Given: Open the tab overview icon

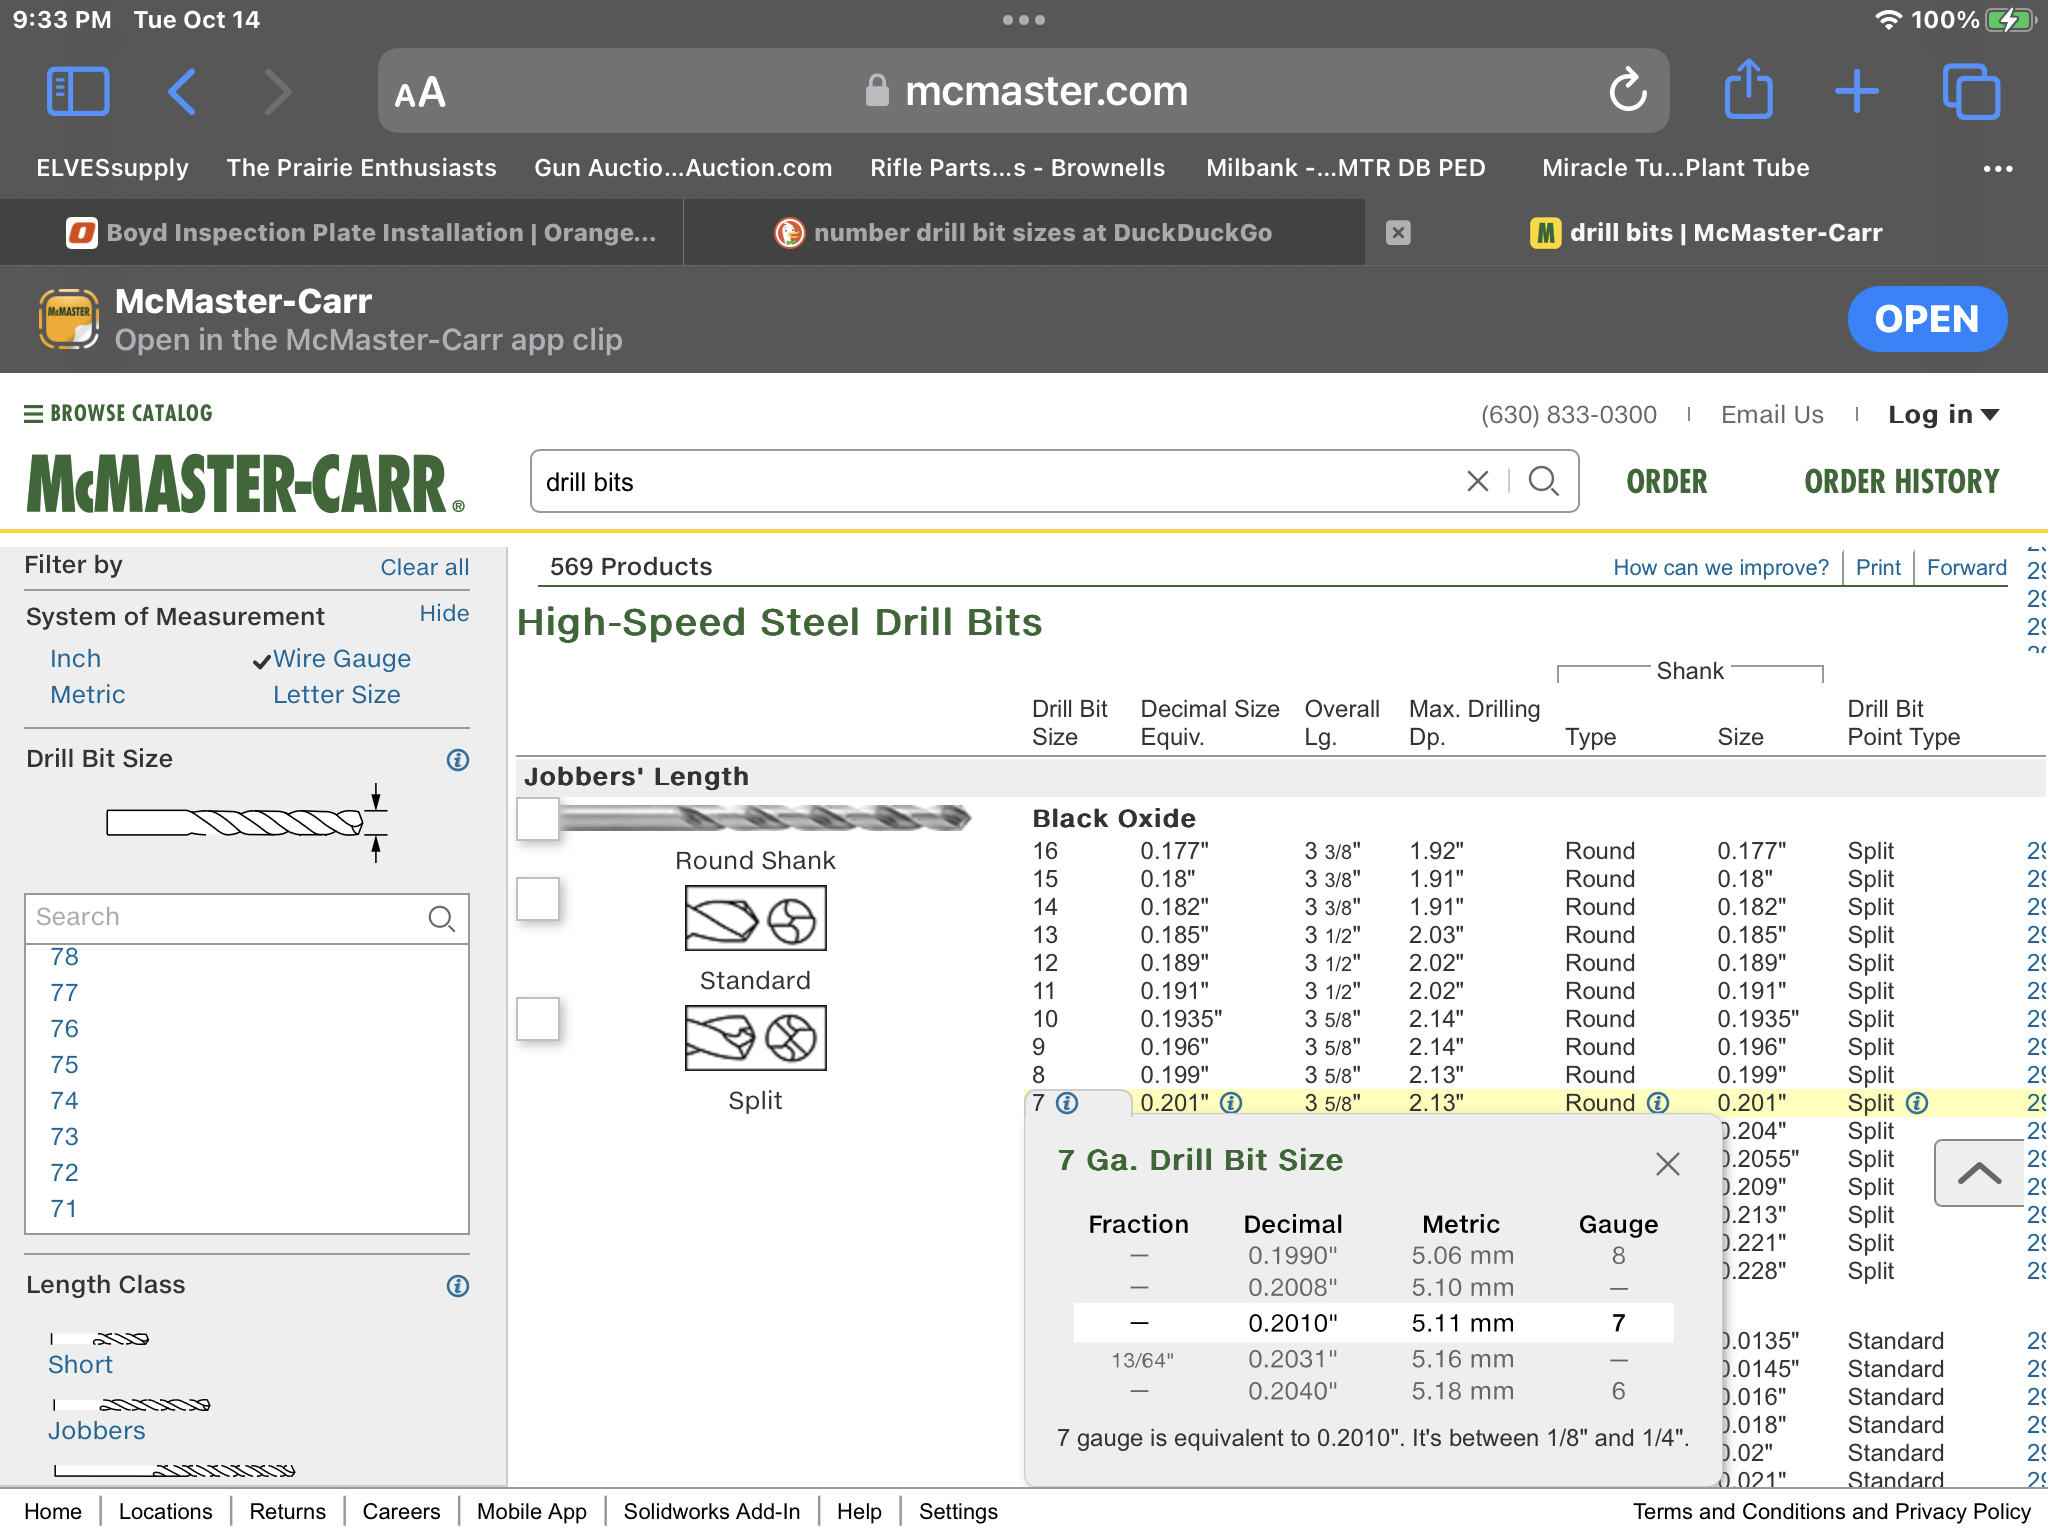Looking at the screenshot, I should click(x=1970, y=92).
